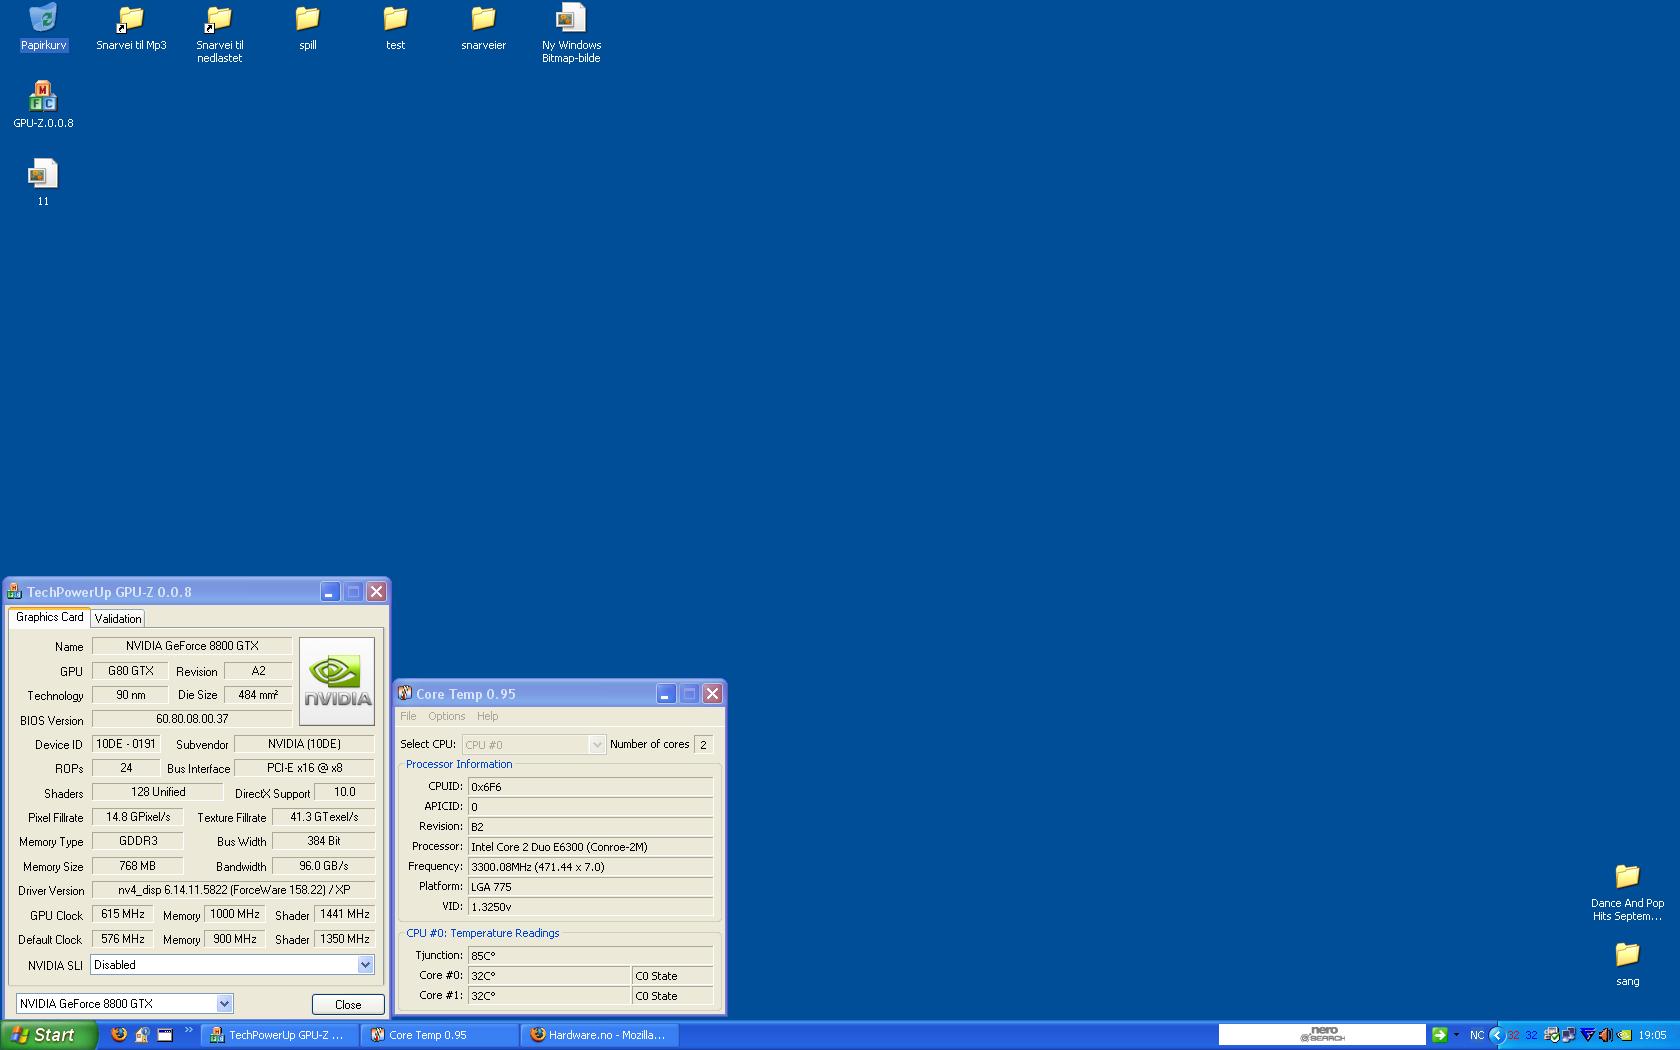Open the File menu in Core Temp
Image resolution: width=1680 pixels, height=1050 pixels.
coord(408,716)
